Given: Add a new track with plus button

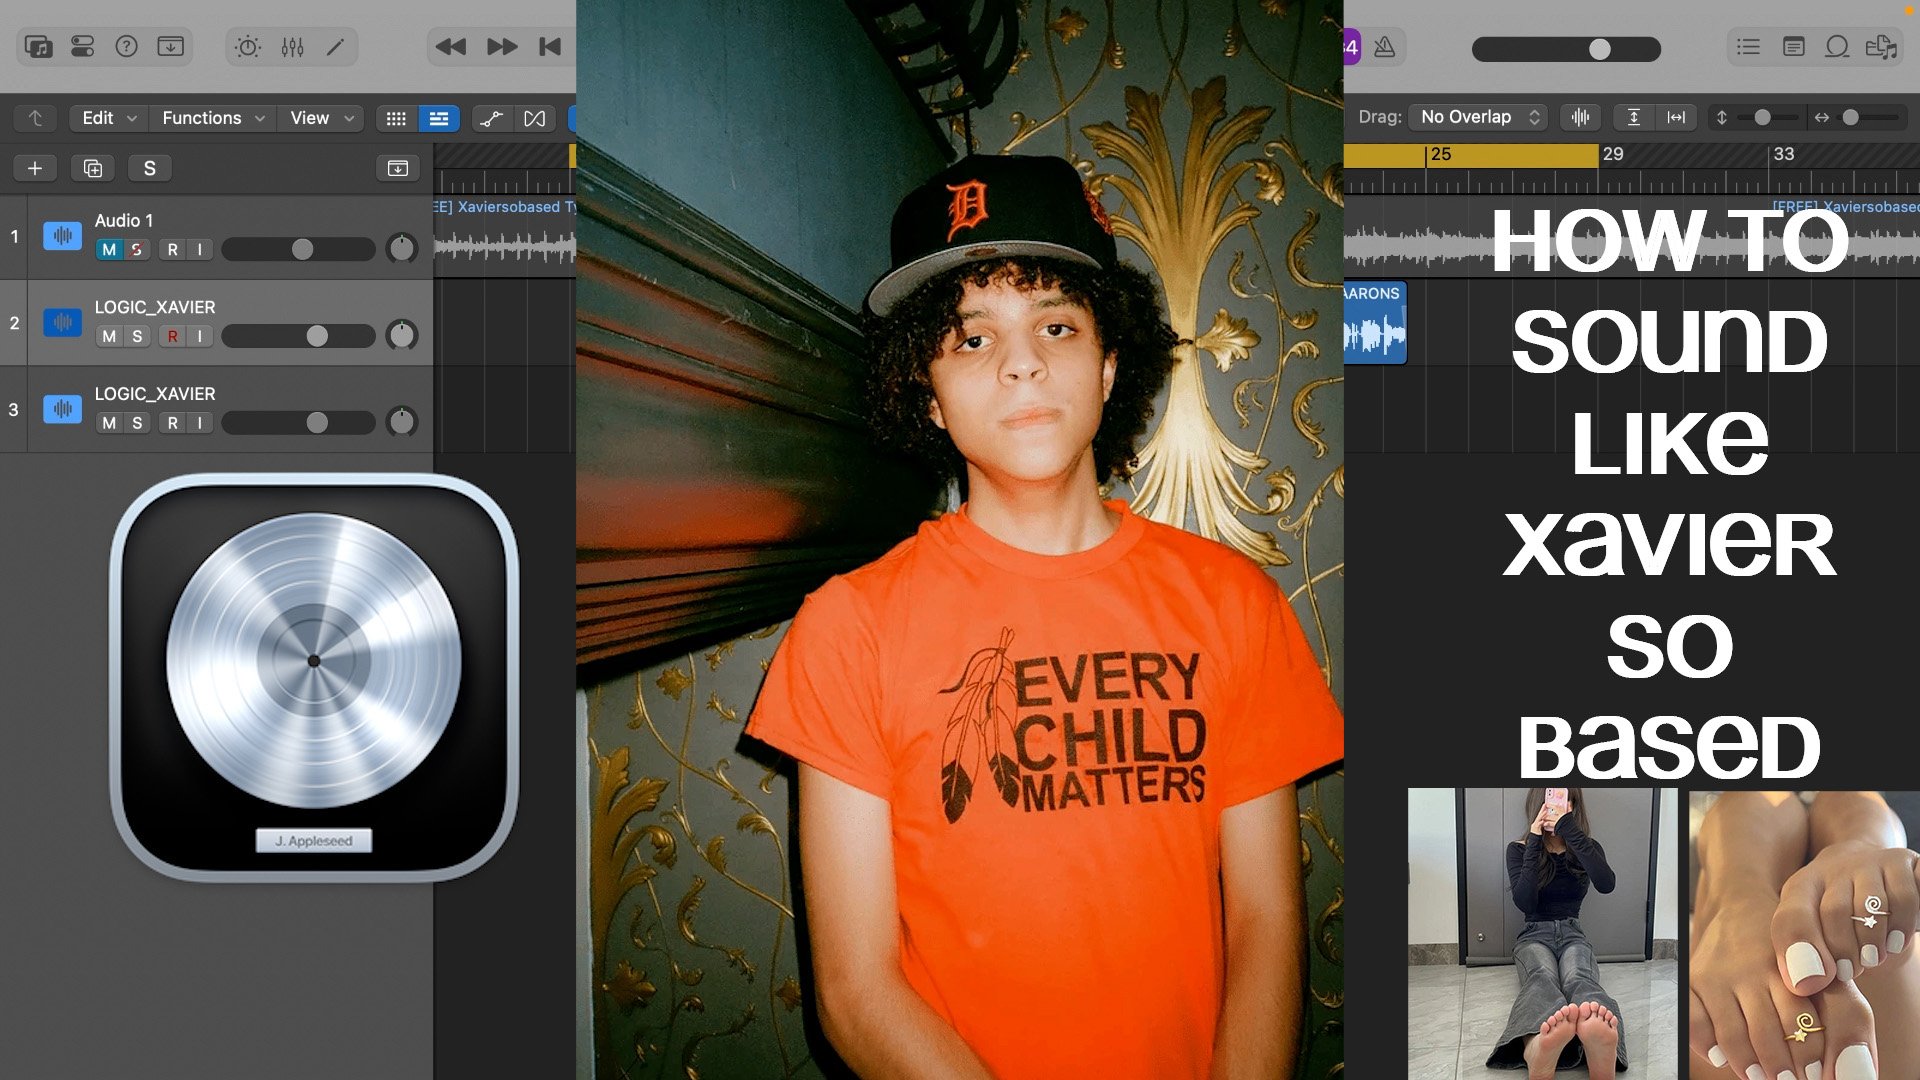Looking at the screenshot, I should click(35, 168).
